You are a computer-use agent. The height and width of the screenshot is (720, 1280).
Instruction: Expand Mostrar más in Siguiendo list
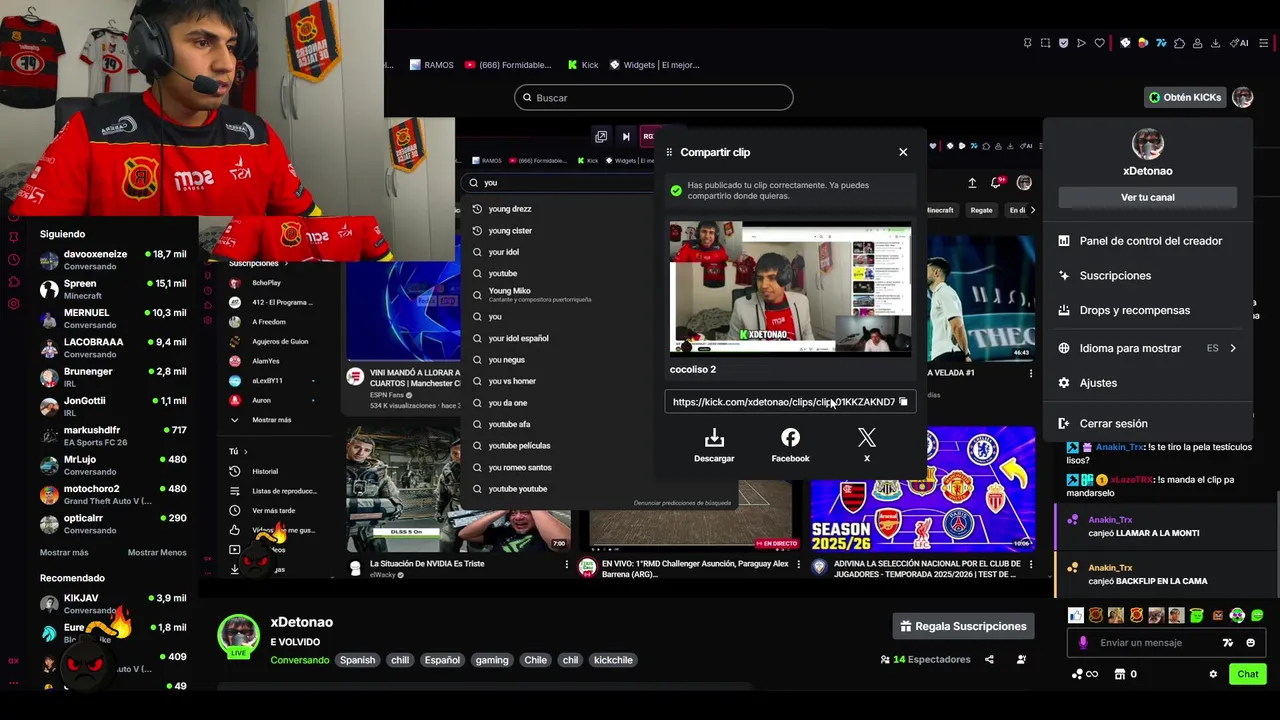[64, 552]
